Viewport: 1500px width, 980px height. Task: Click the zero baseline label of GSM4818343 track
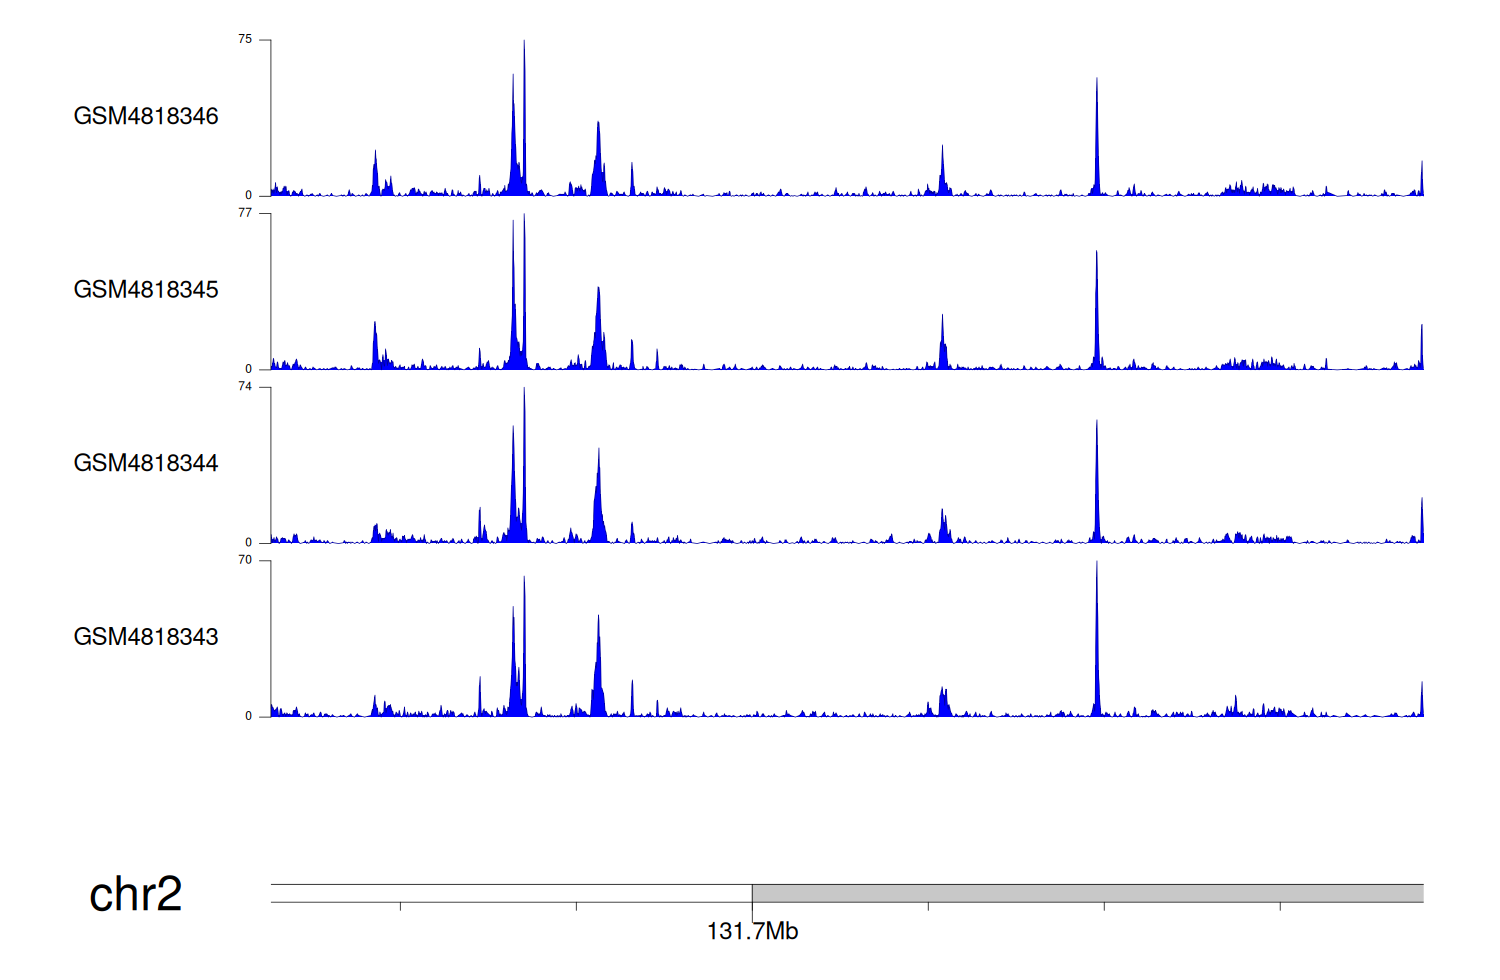click(249, 716)
